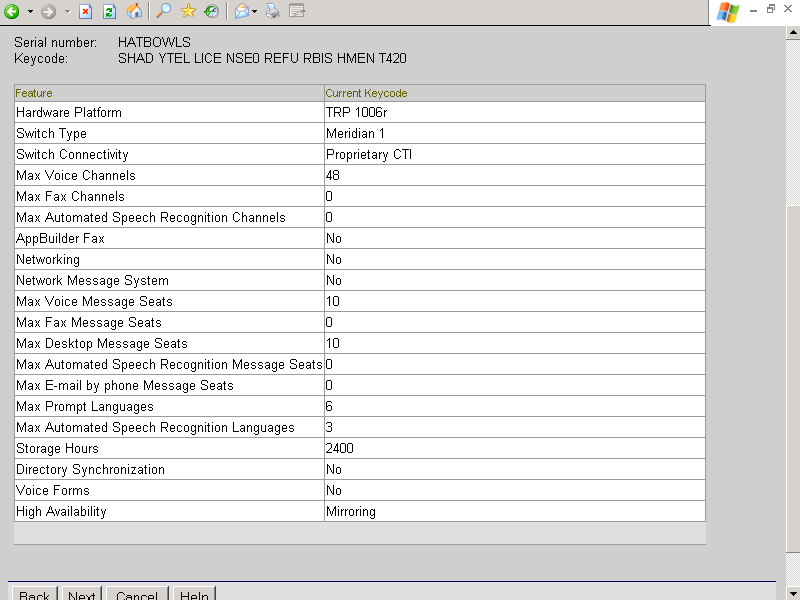Print the page with printer icon

(x=272, y=11)
